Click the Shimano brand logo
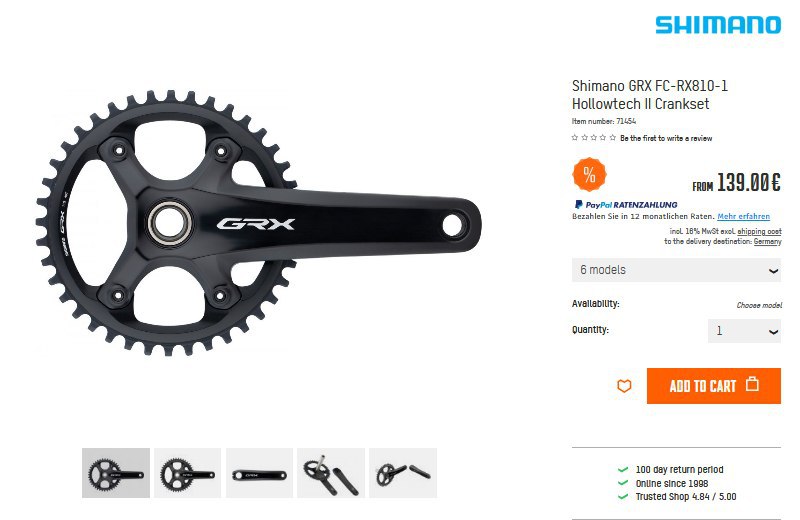The height and width of the screenshot is (520, 800). click(x=718, y=24)
